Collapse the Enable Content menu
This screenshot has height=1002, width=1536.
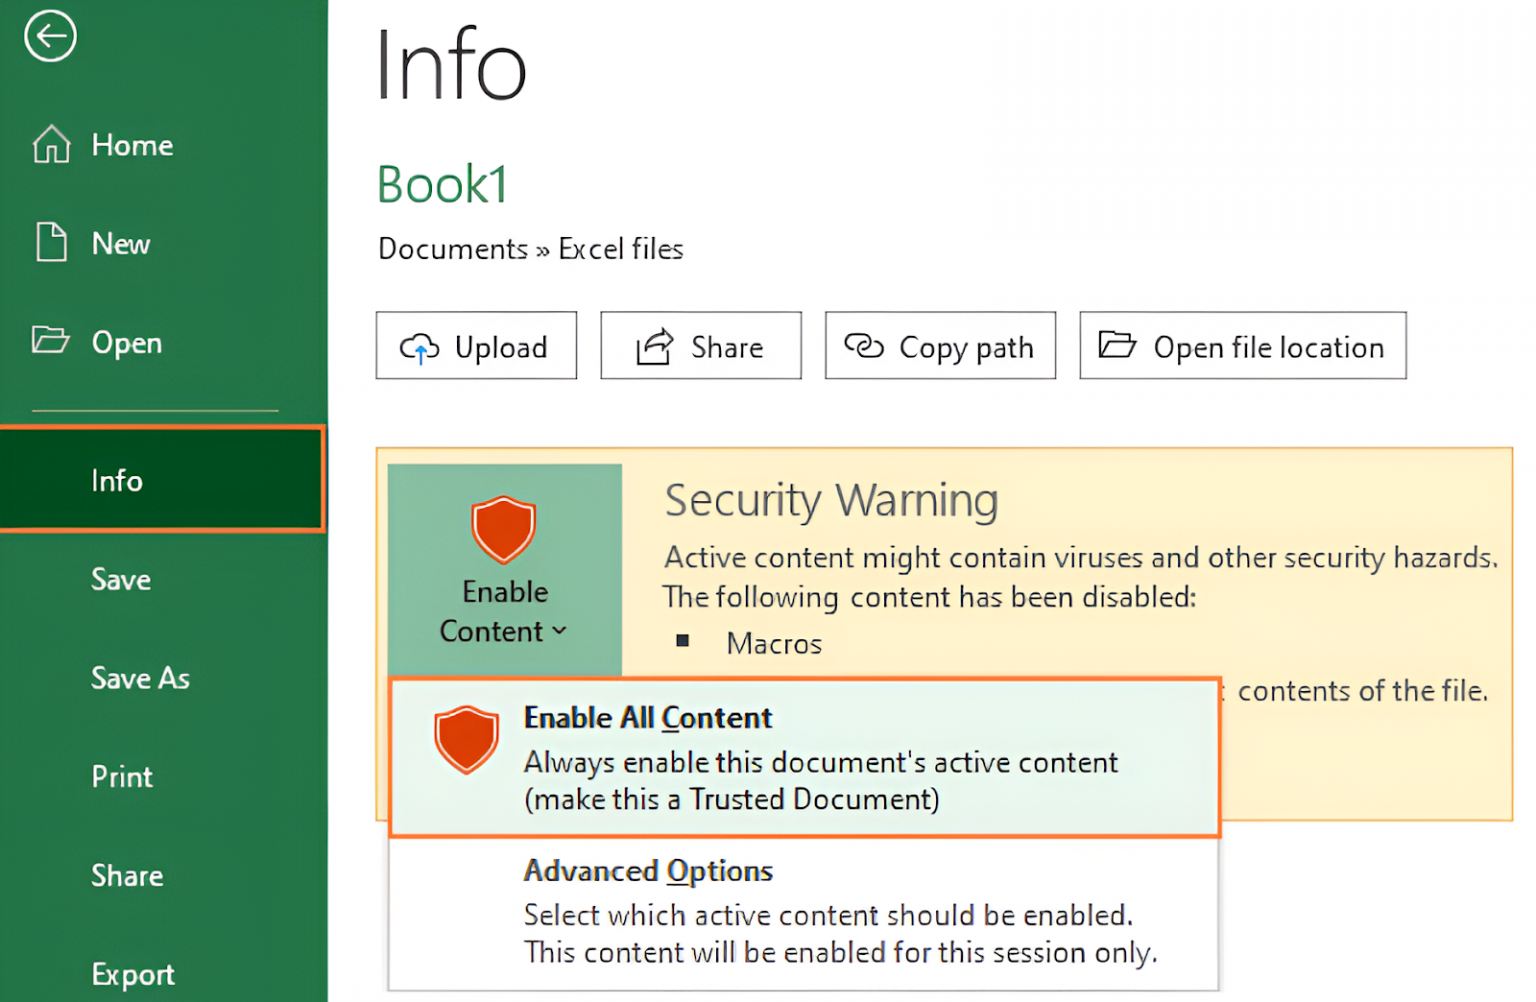pyautogui.click(x=560, y=631)
